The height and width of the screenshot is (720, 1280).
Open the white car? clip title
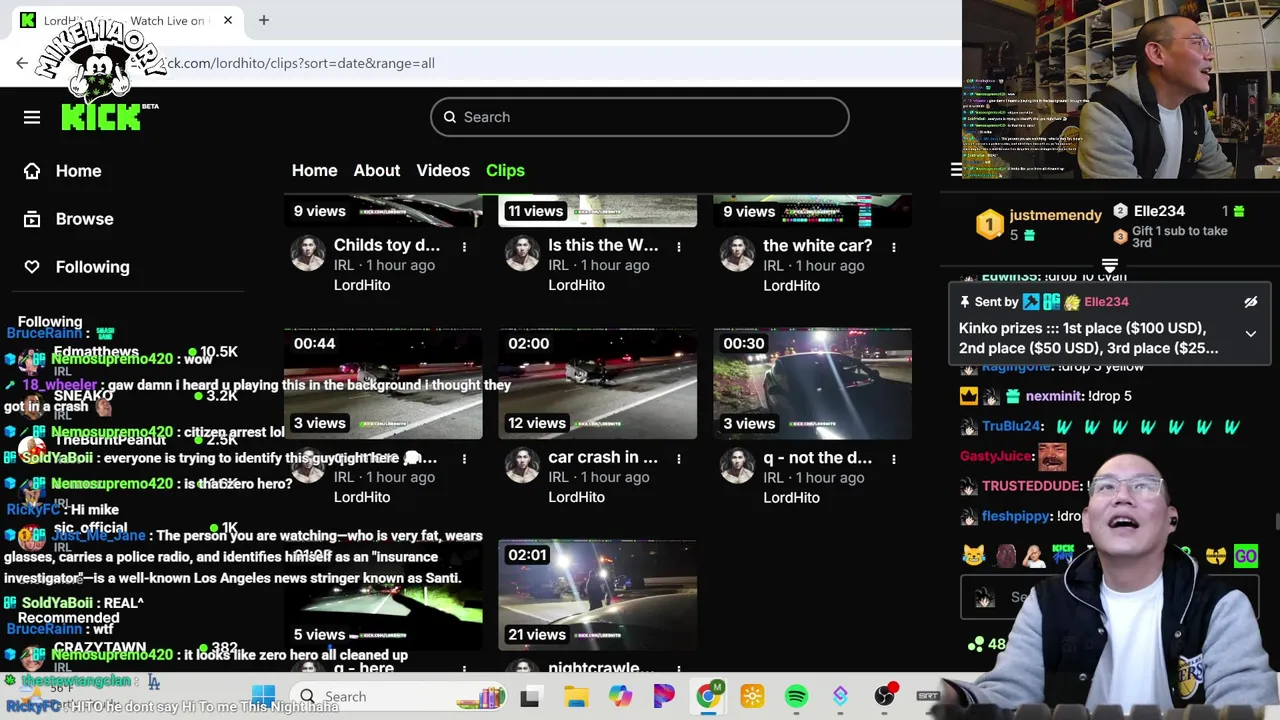coord(817,245)
